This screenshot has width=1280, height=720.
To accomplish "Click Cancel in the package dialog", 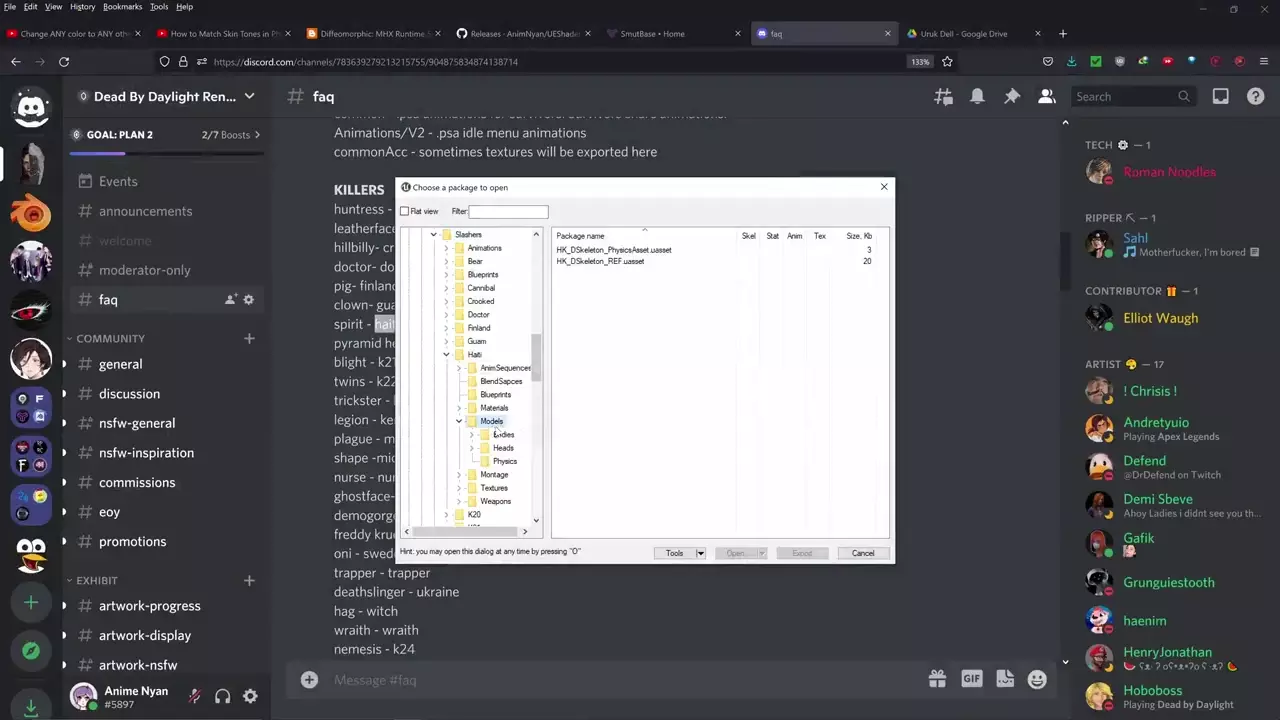I will point(862,553).
